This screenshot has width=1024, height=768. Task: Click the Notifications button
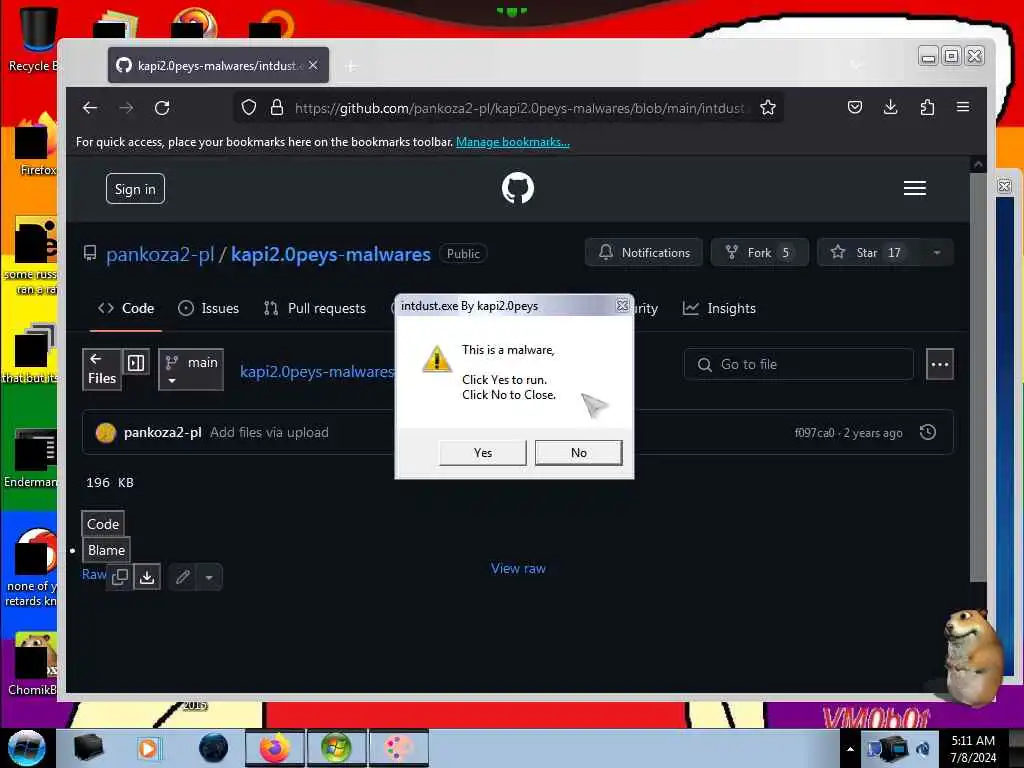(x=644, y=253)
